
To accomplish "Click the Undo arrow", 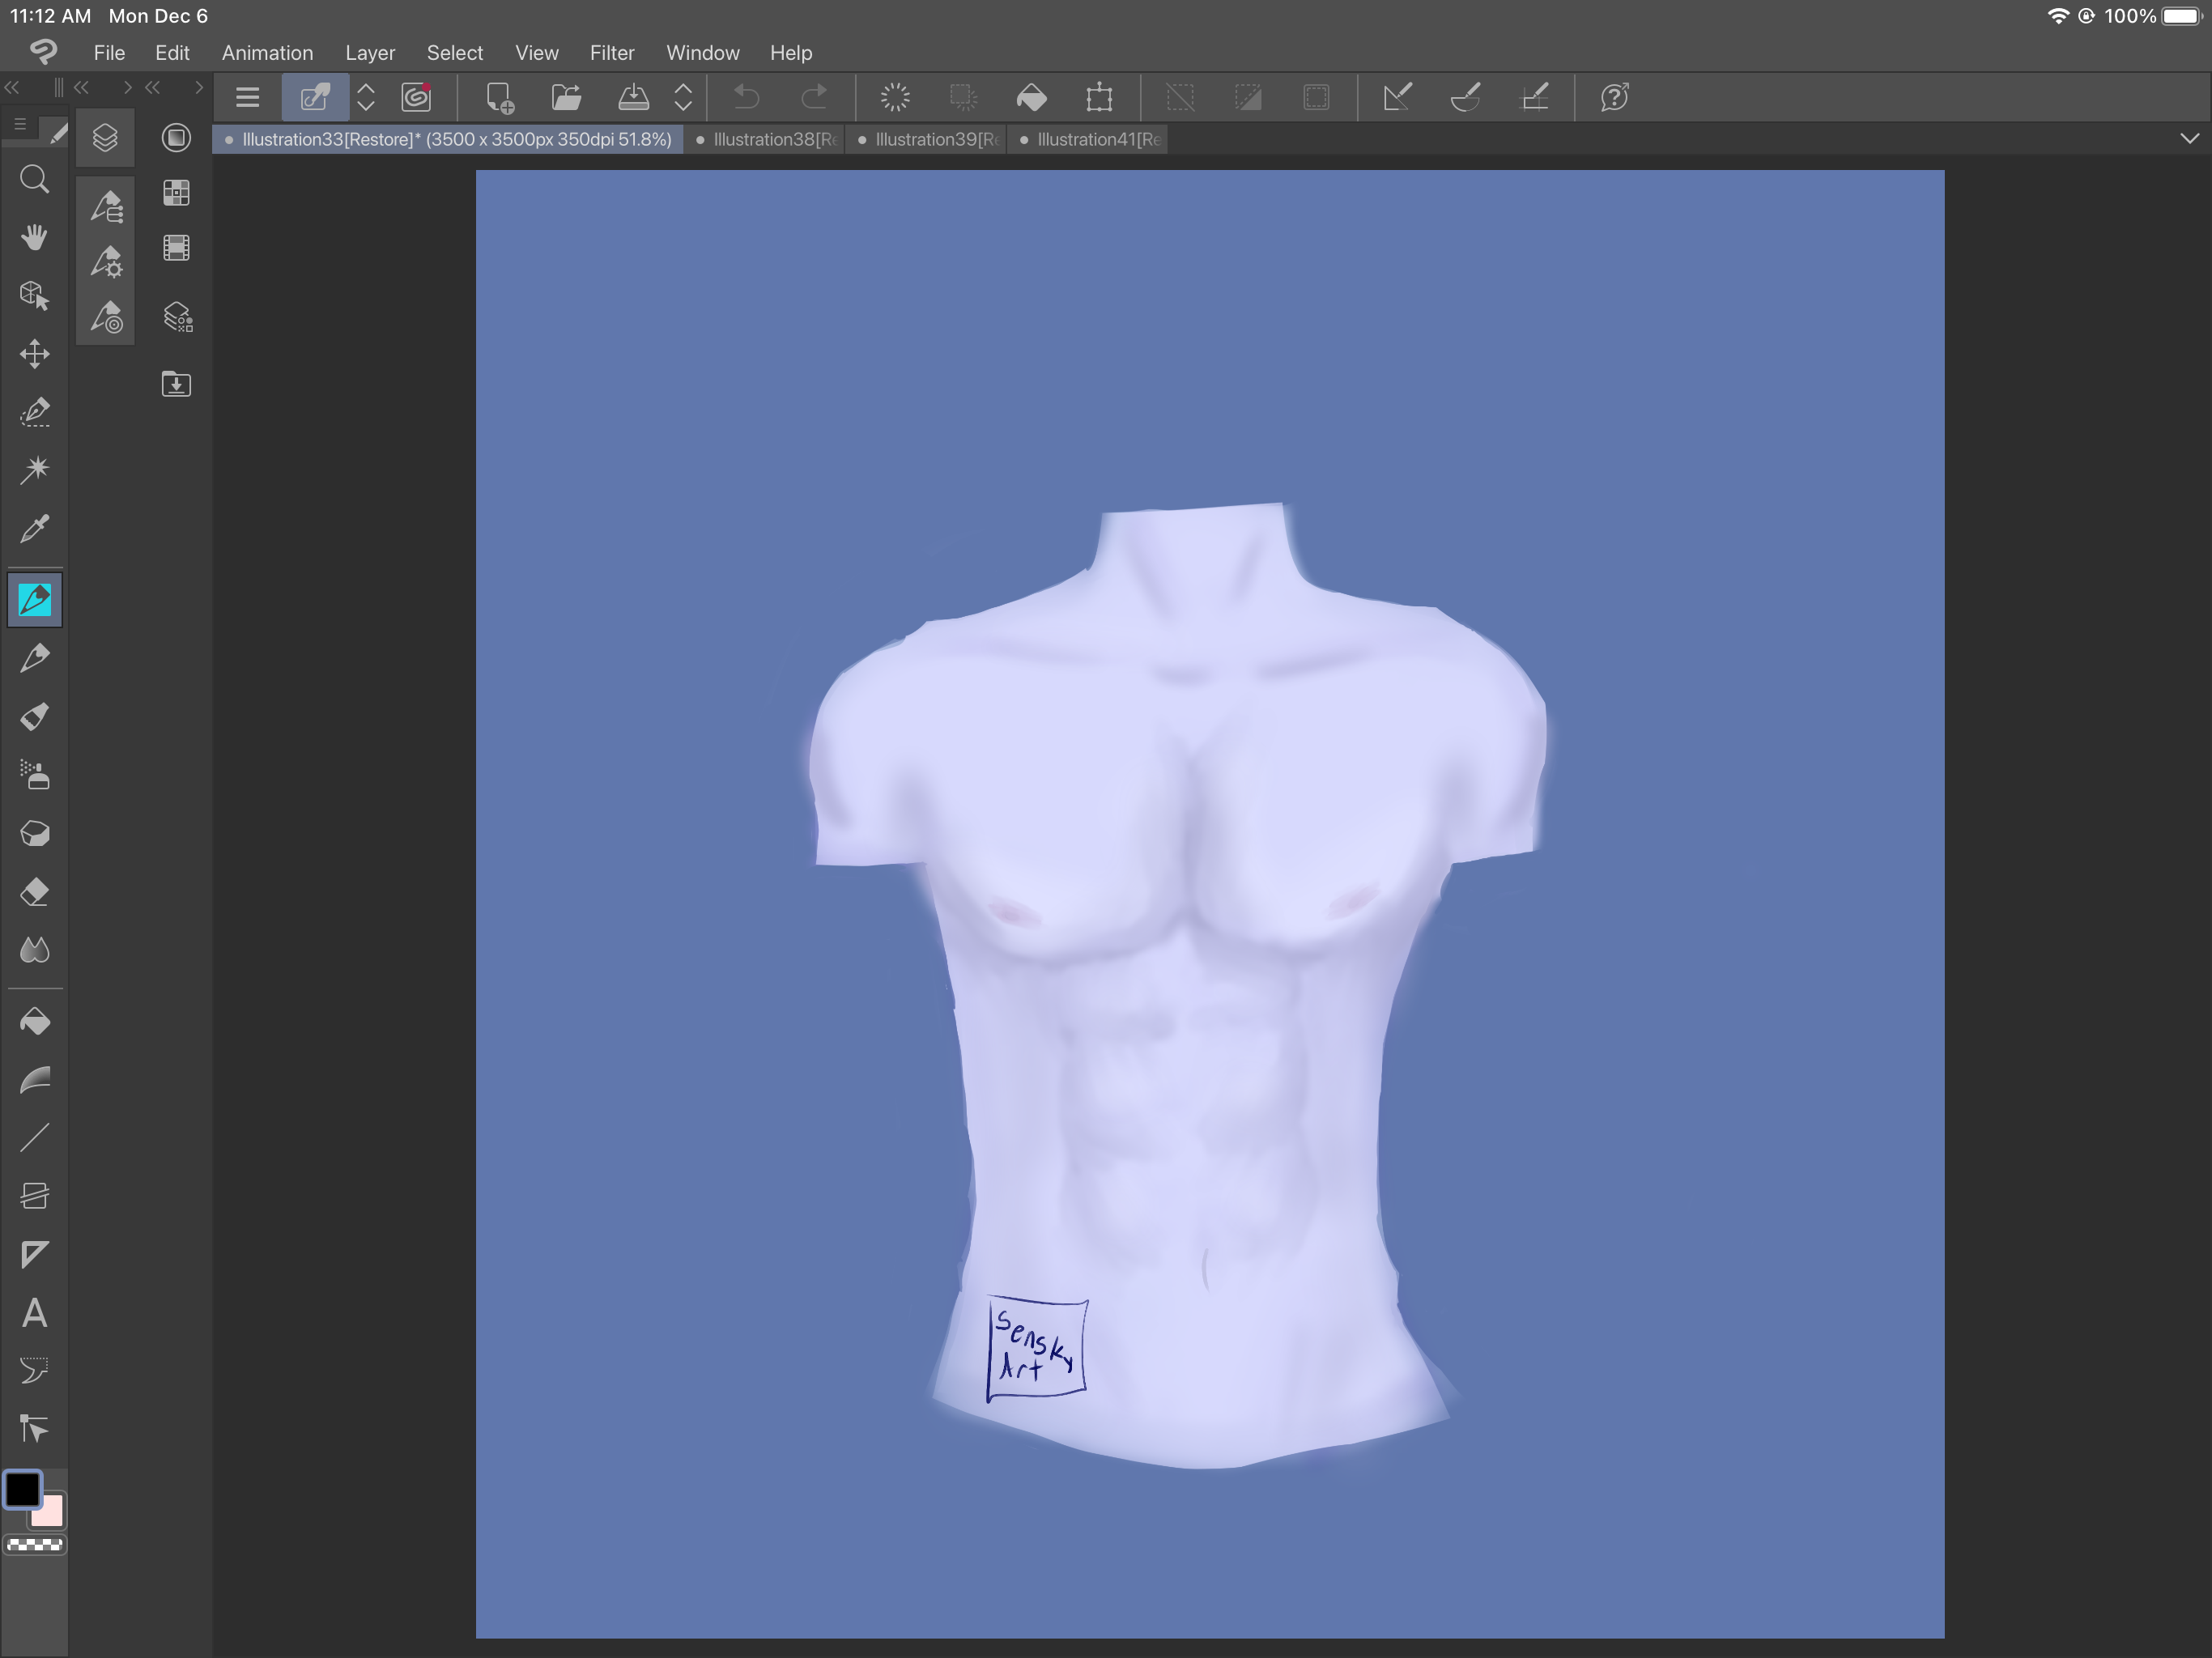I will click(747, 97).
